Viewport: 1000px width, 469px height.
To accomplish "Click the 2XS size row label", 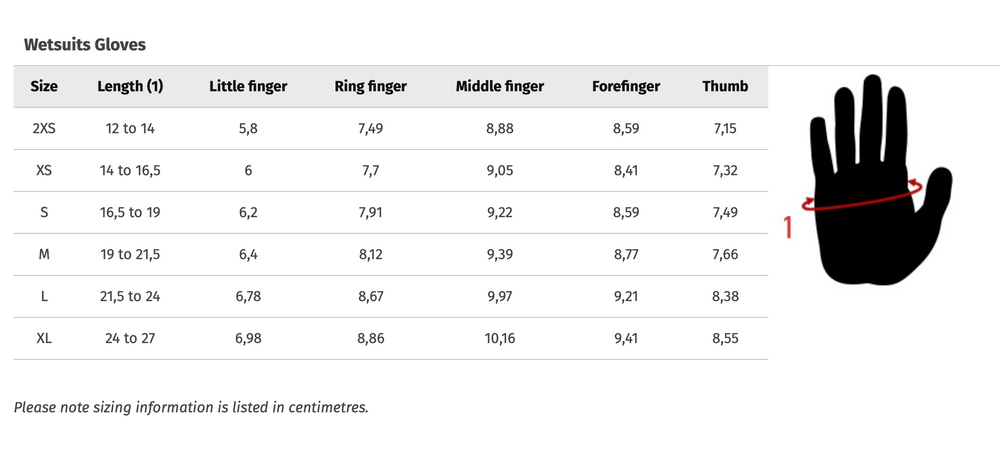I will tap(44, 128).
